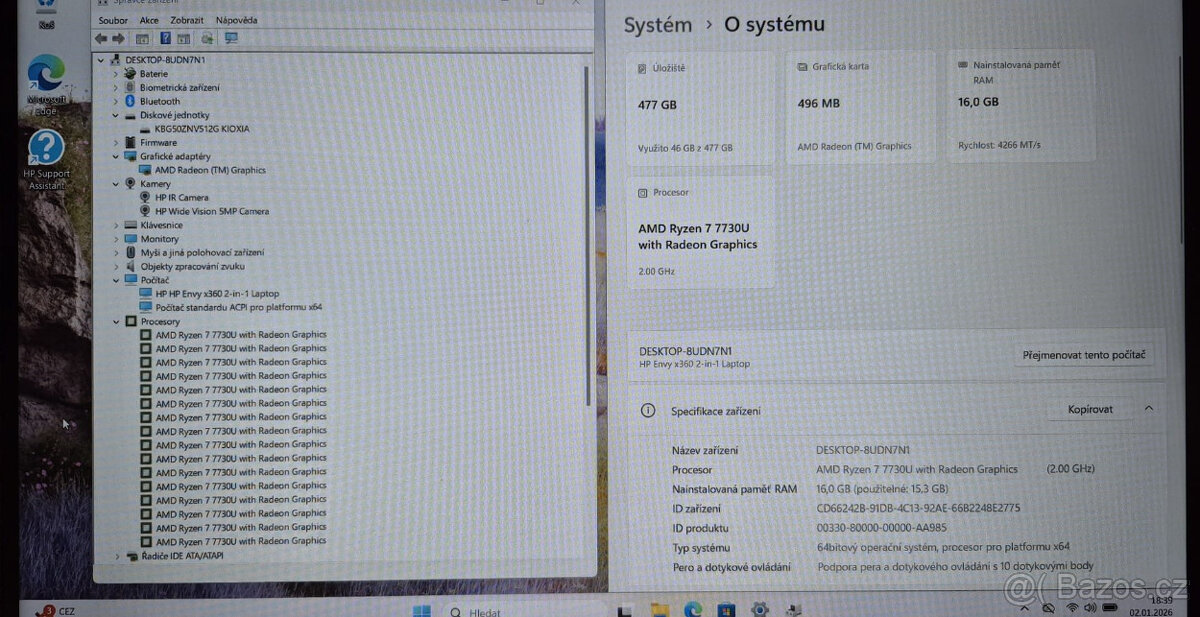1200x617 pixels.
Task: Open the Zobrazit menu
Action: (x=186, y=20)
